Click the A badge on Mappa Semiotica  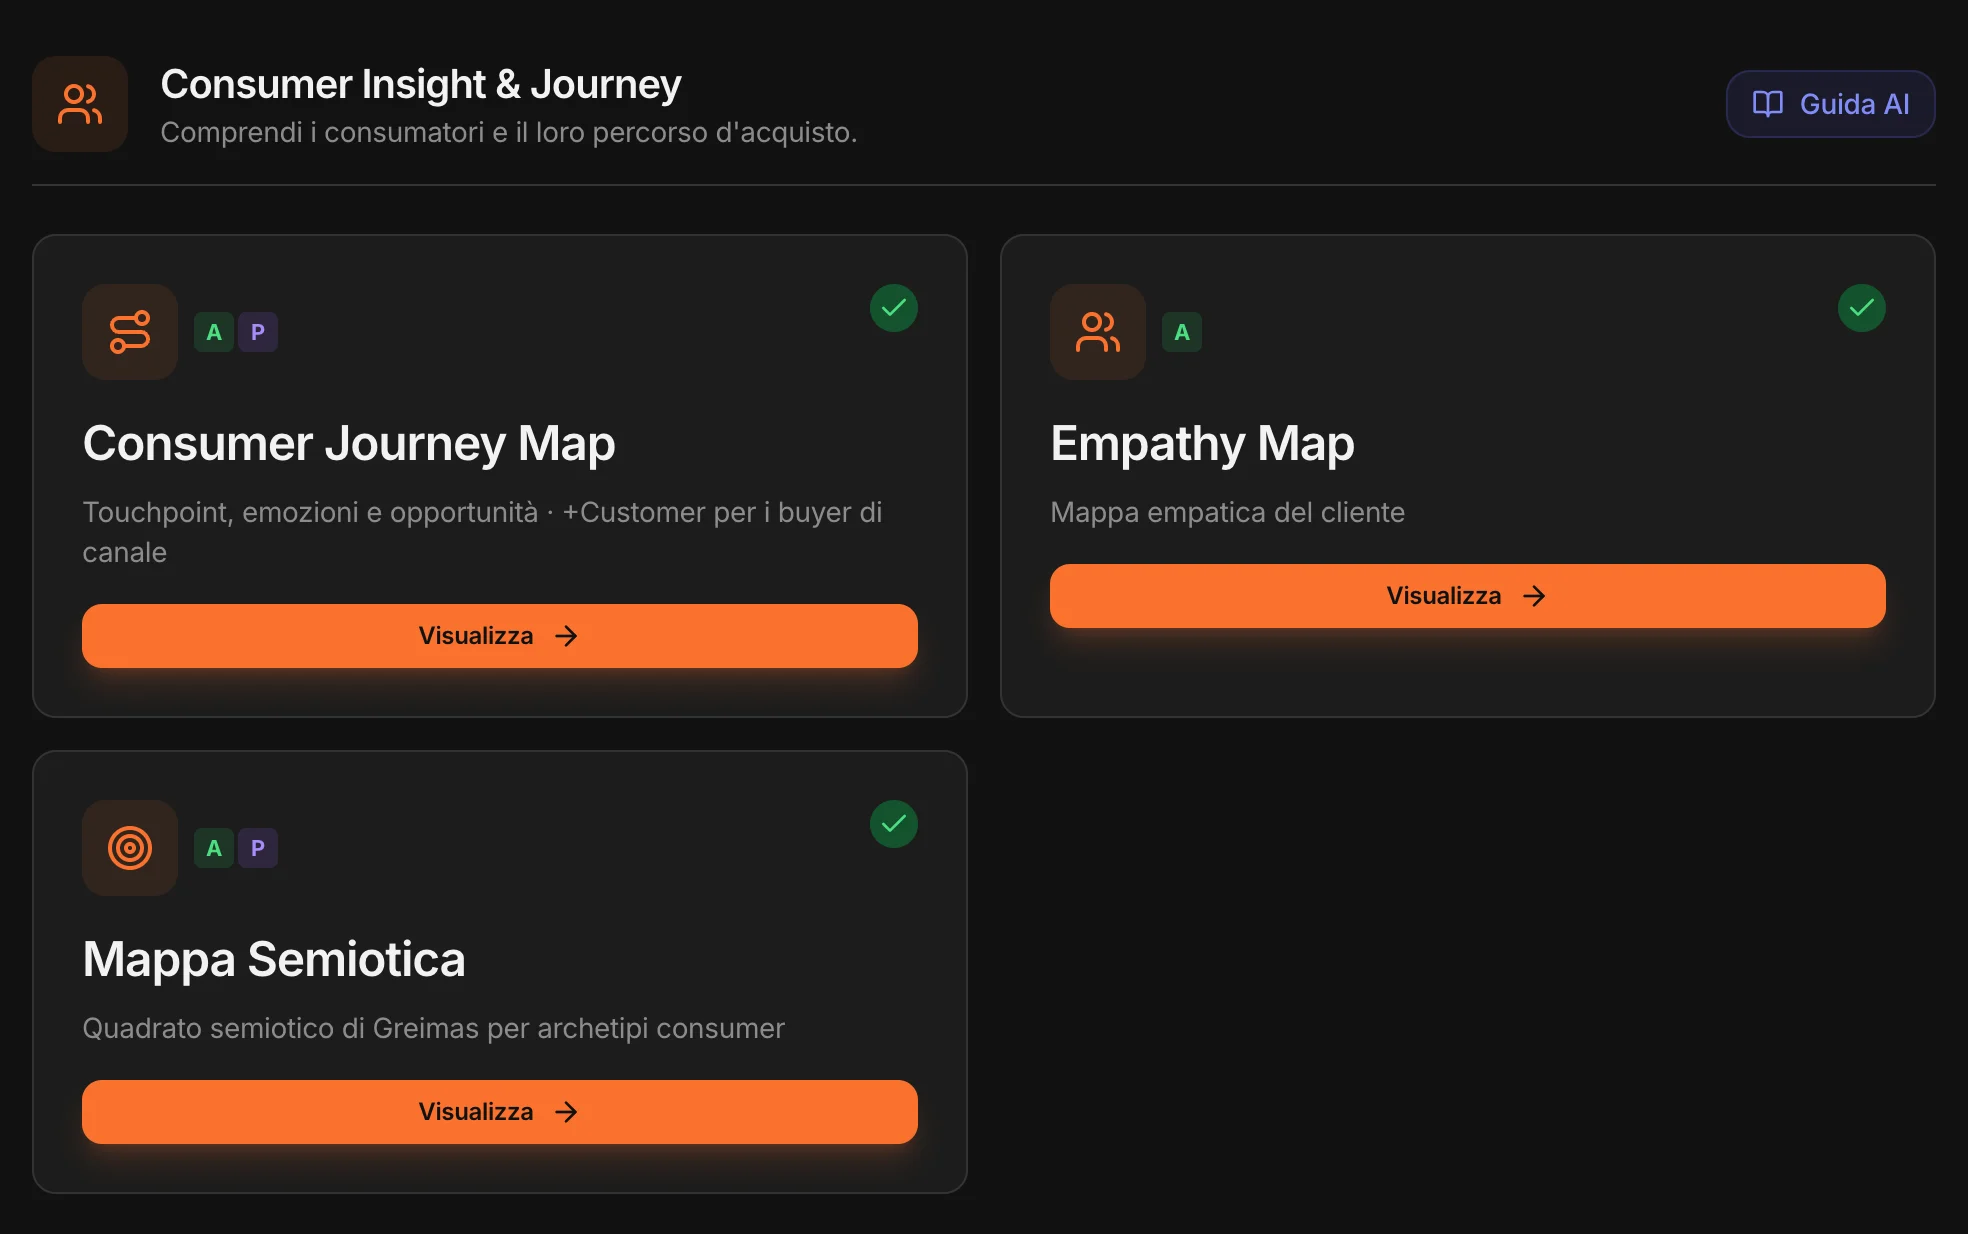(x=214, y=848)
